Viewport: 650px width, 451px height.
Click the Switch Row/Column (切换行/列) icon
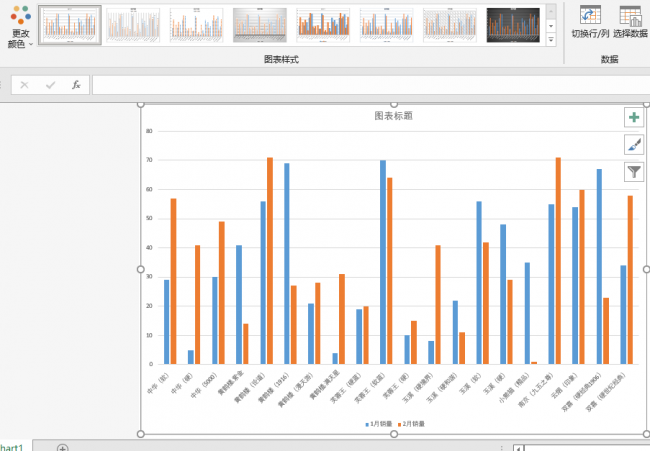tap(590, 16)
